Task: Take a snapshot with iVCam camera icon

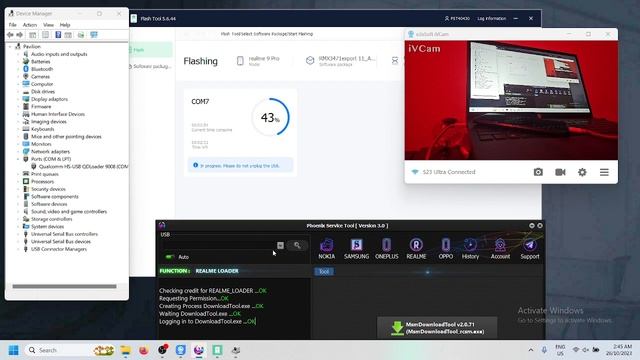Action: point(538,172)
